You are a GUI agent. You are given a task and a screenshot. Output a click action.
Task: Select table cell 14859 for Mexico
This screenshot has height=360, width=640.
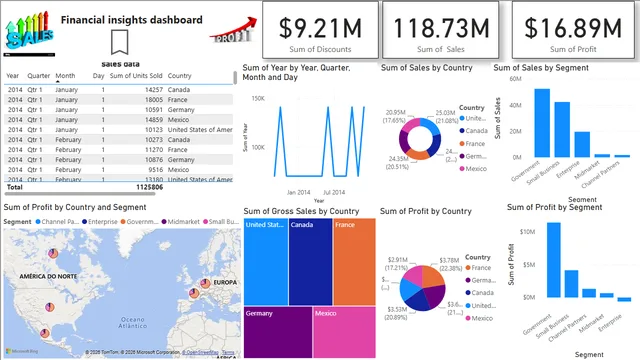click(x=154, y=120)
